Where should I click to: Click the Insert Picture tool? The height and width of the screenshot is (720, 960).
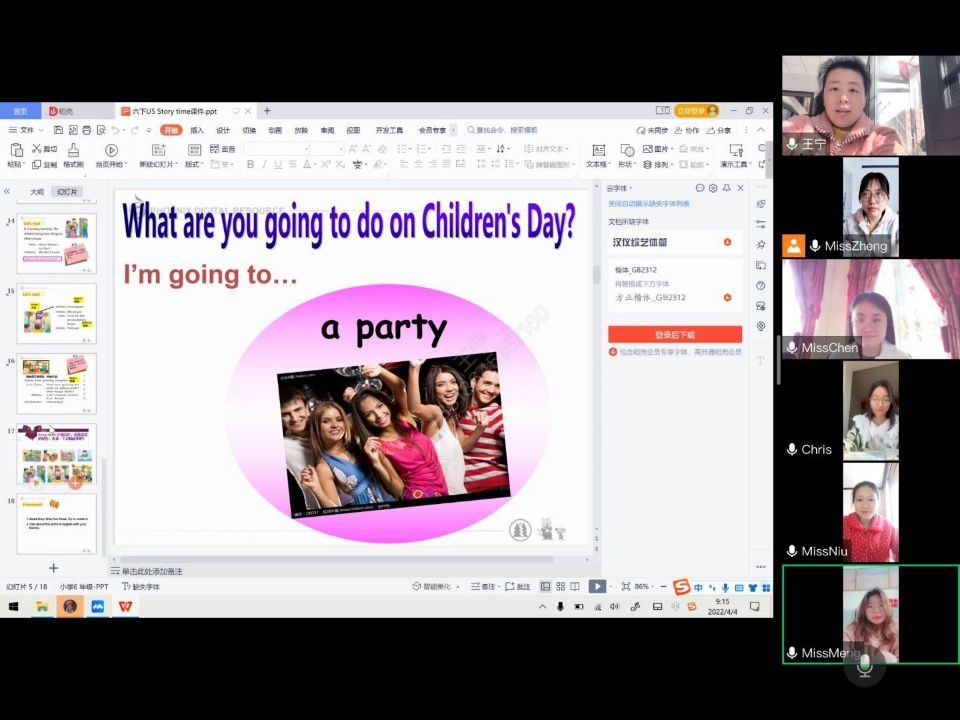(x=657, y=149)
